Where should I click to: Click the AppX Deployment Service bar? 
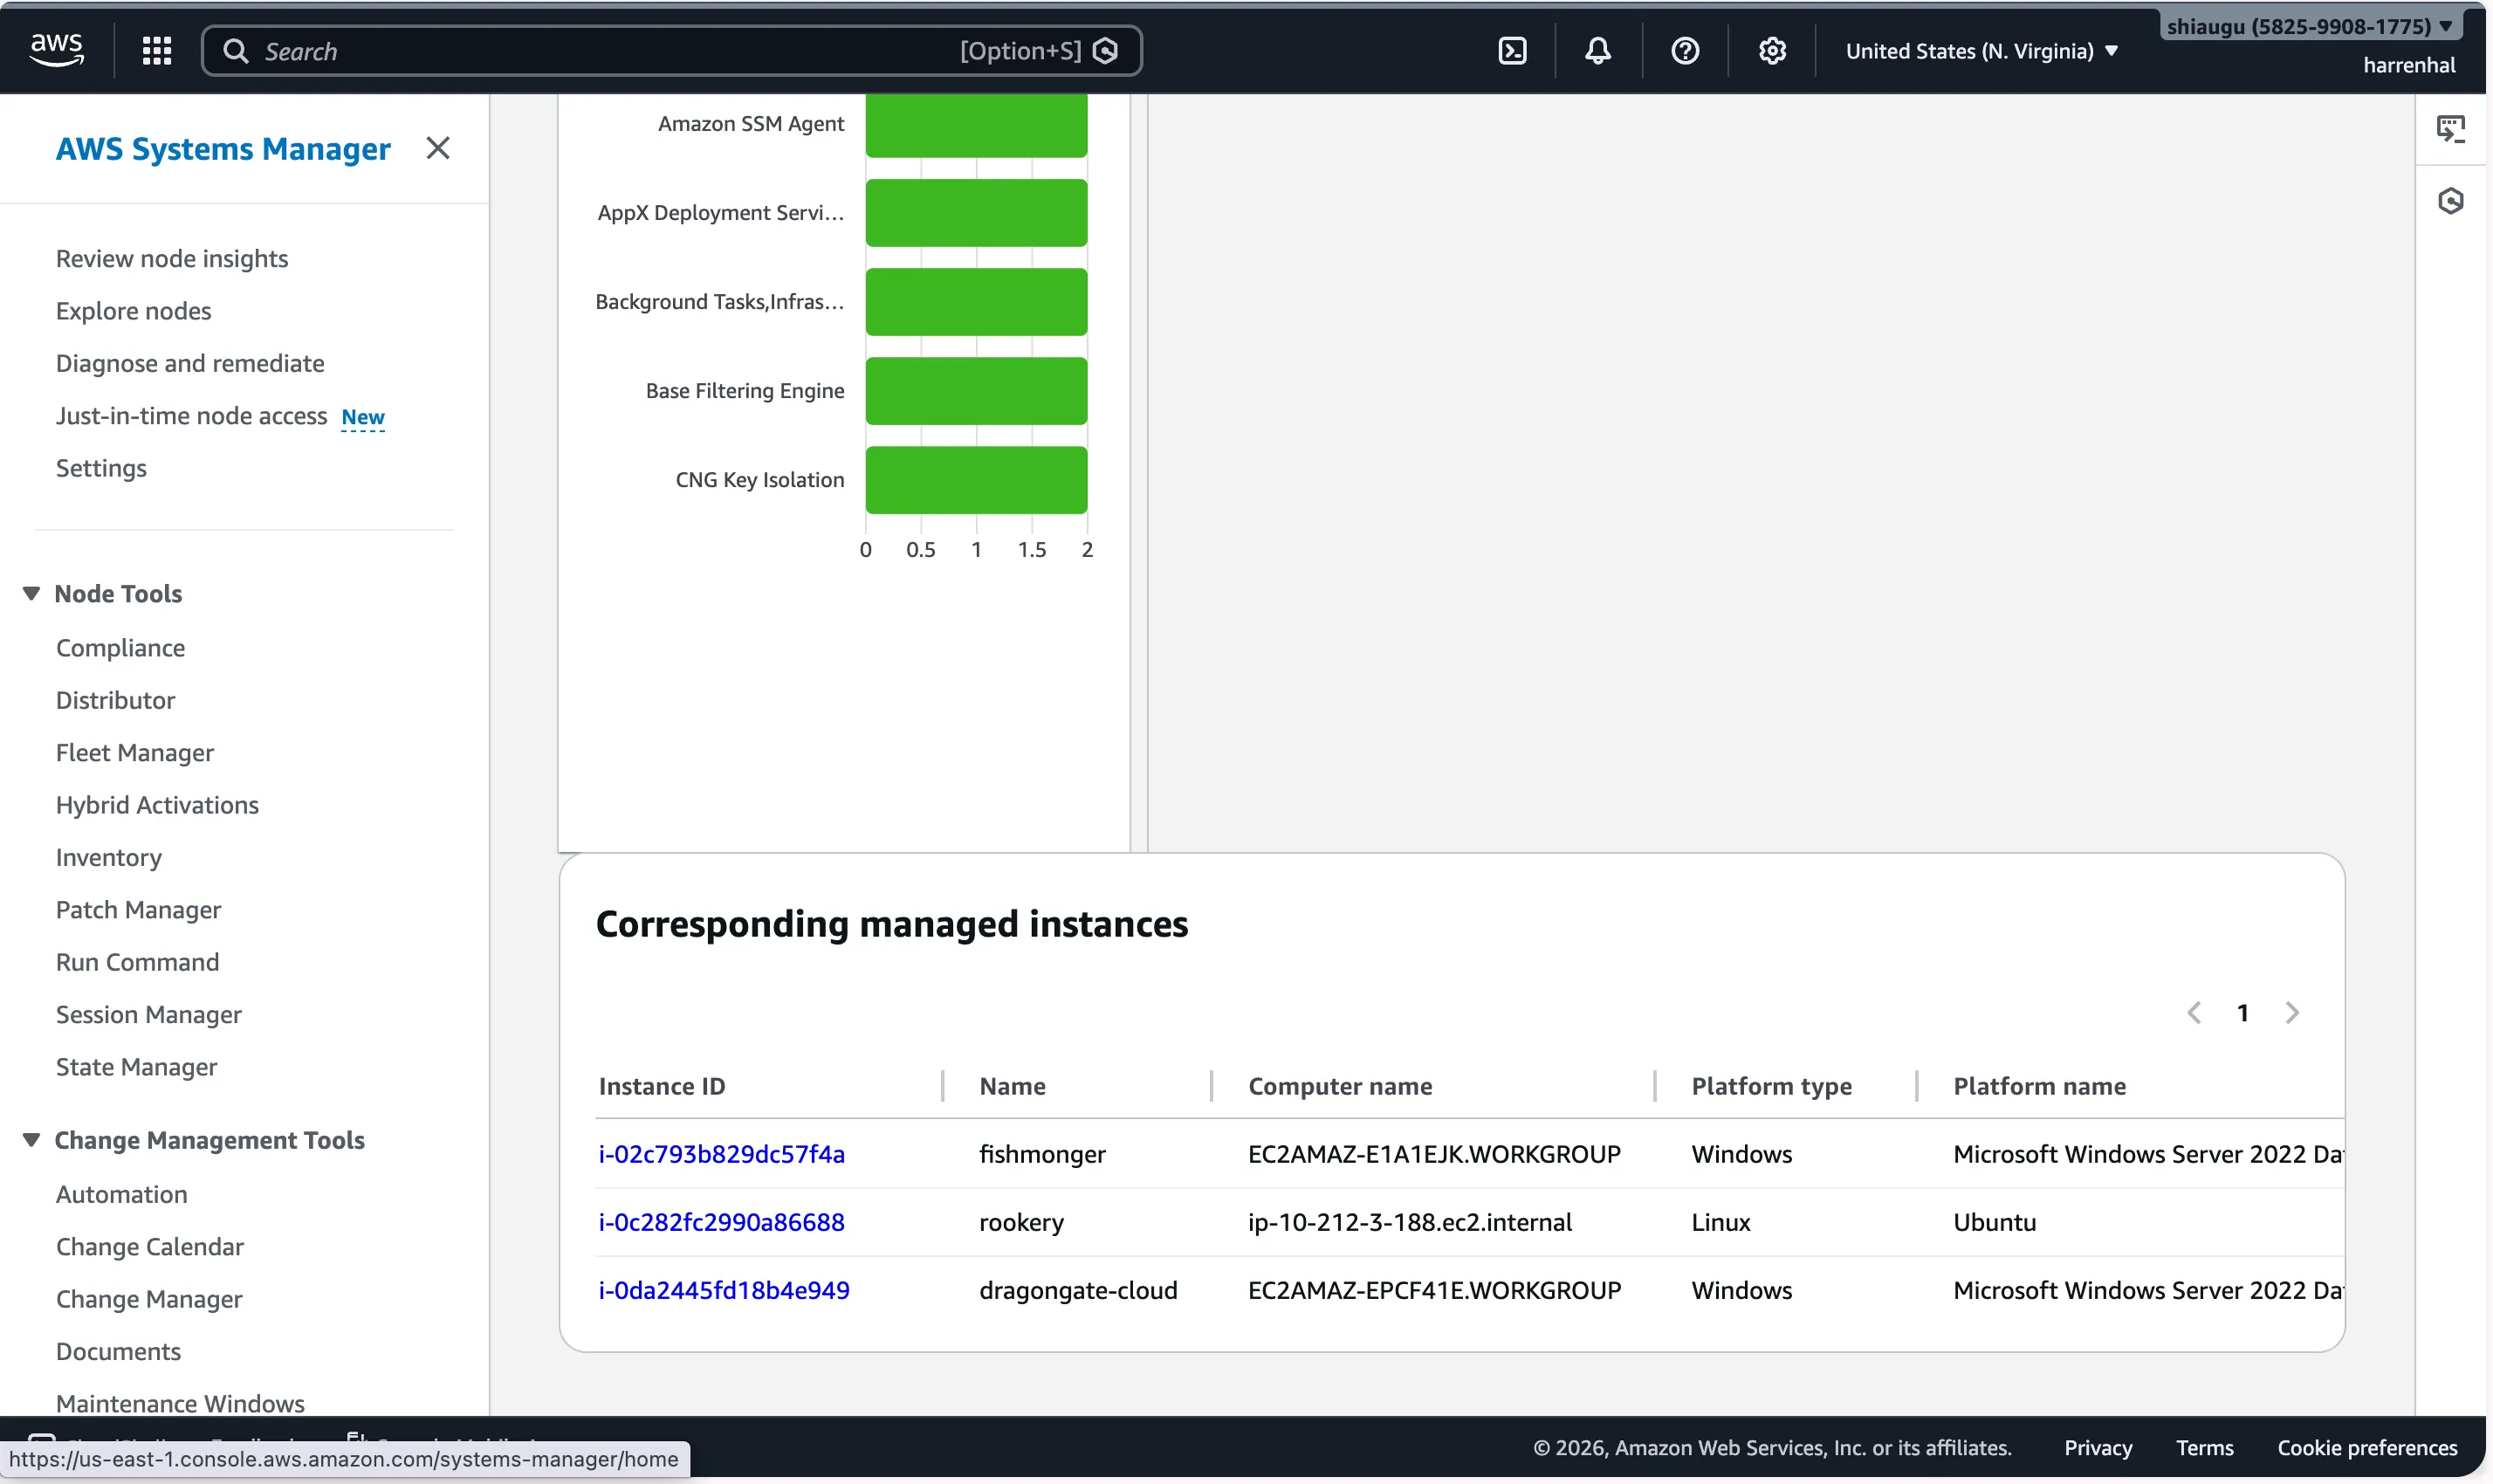point(976,213)
